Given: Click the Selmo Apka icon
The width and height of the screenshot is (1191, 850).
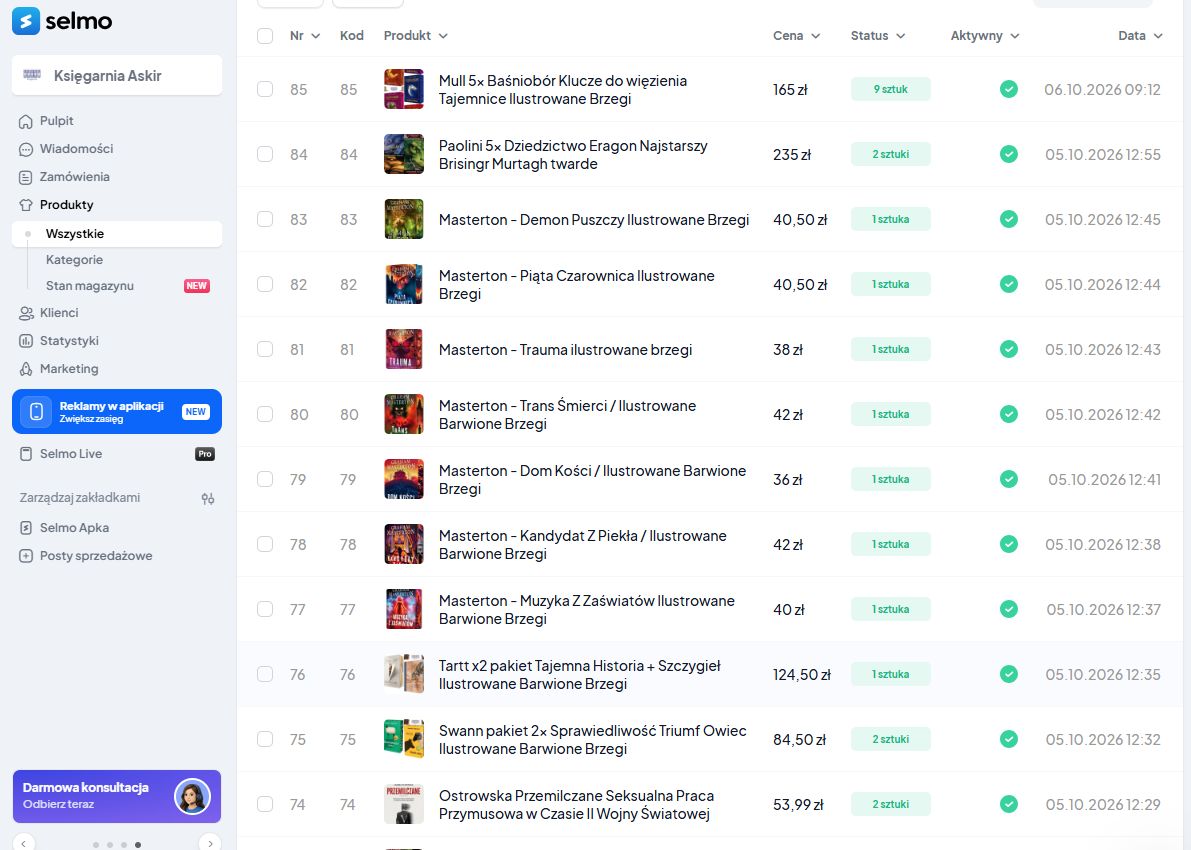Looking at the screenshot, I should click(x=26, y=528).
